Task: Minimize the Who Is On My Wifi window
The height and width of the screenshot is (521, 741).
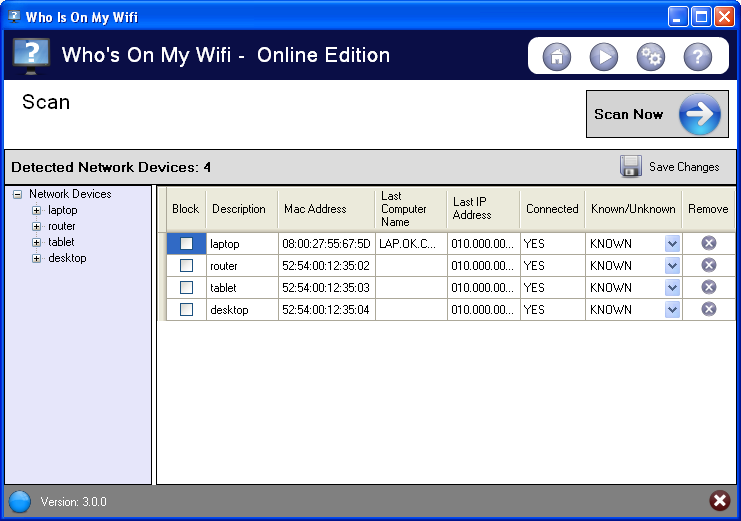Action: [677, 17]
